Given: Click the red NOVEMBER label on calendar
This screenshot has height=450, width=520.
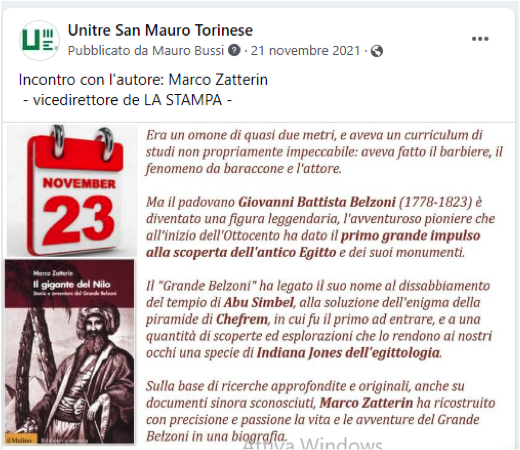Looking at the screenshot, I should [x=79, y=183].
